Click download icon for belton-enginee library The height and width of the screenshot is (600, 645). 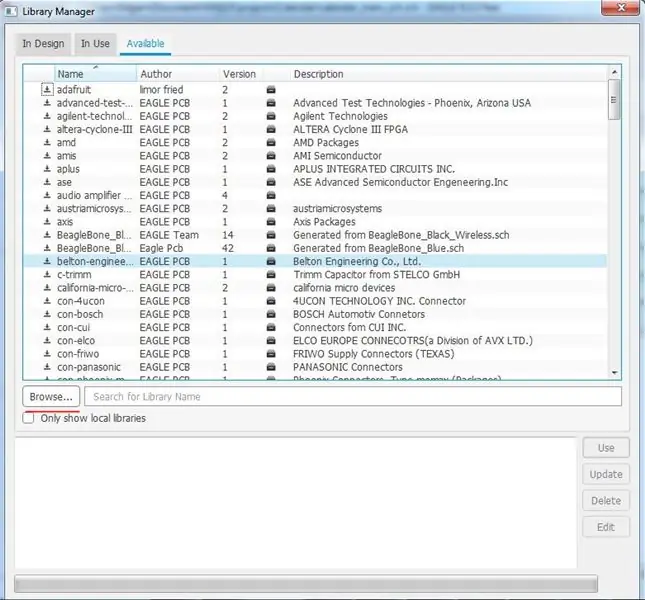47,261
